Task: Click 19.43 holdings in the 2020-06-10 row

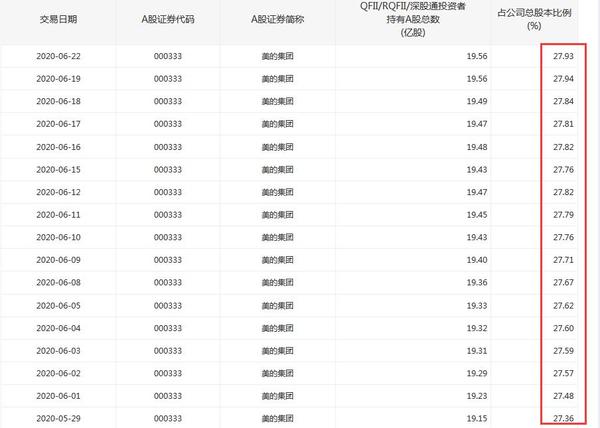Action: (x=477, y=237)
